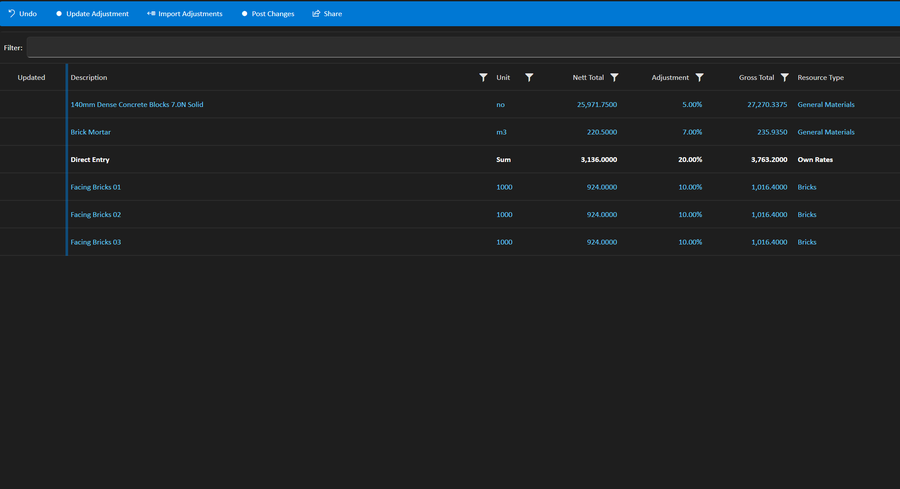This screenshot has height=489, width=900.
Task: Select the Direct Entry row
Action: point(450,160)
